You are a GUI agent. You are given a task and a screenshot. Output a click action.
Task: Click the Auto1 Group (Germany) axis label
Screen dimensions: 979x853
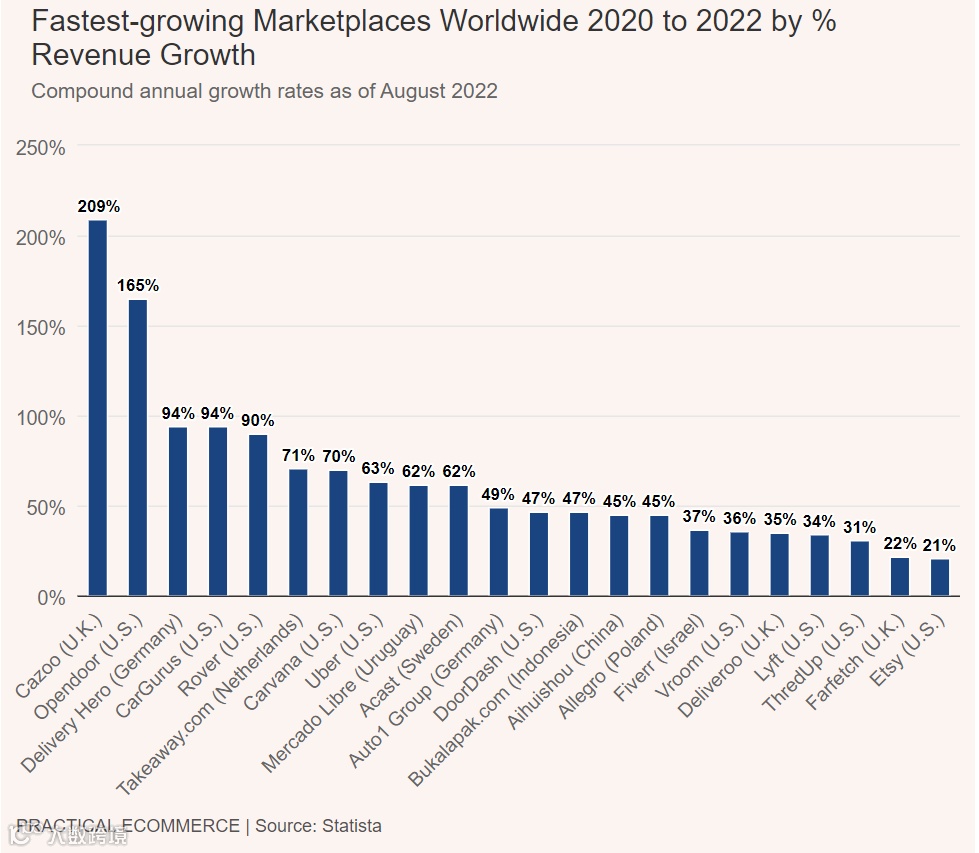click(426, 690)
